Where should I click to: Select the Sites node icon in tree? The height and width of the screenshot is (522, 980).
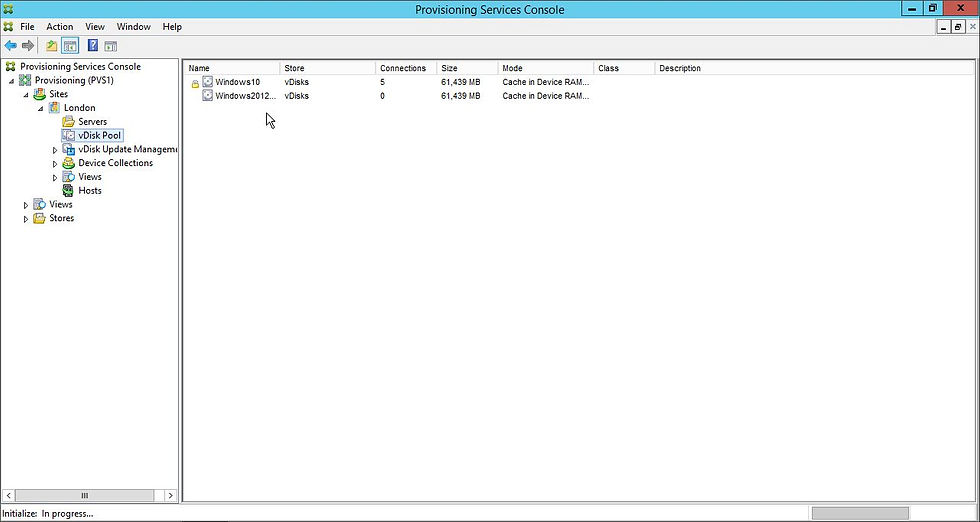[39, 94]
